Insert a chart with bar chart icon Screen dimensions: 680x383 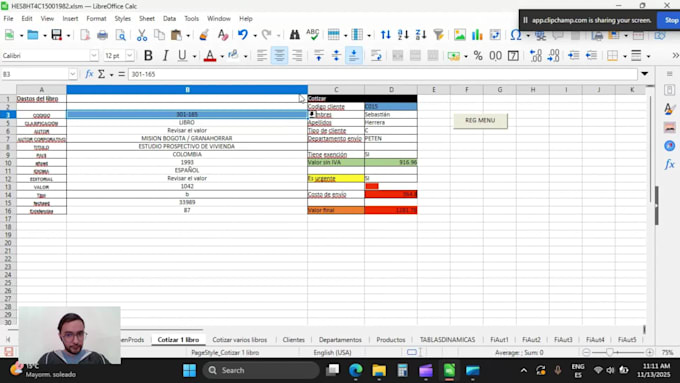pos(477,35)
